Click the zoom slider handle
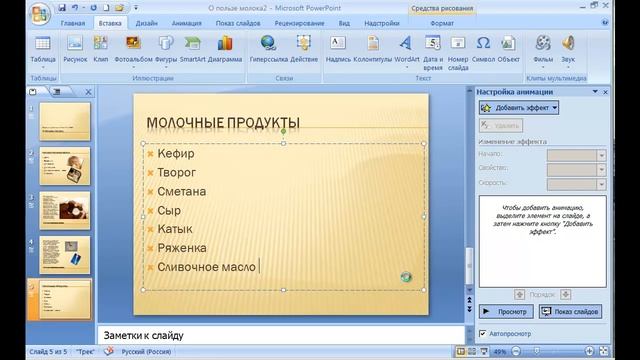The image size is (640, 360). pyautogui.click(x=537, y=351)
